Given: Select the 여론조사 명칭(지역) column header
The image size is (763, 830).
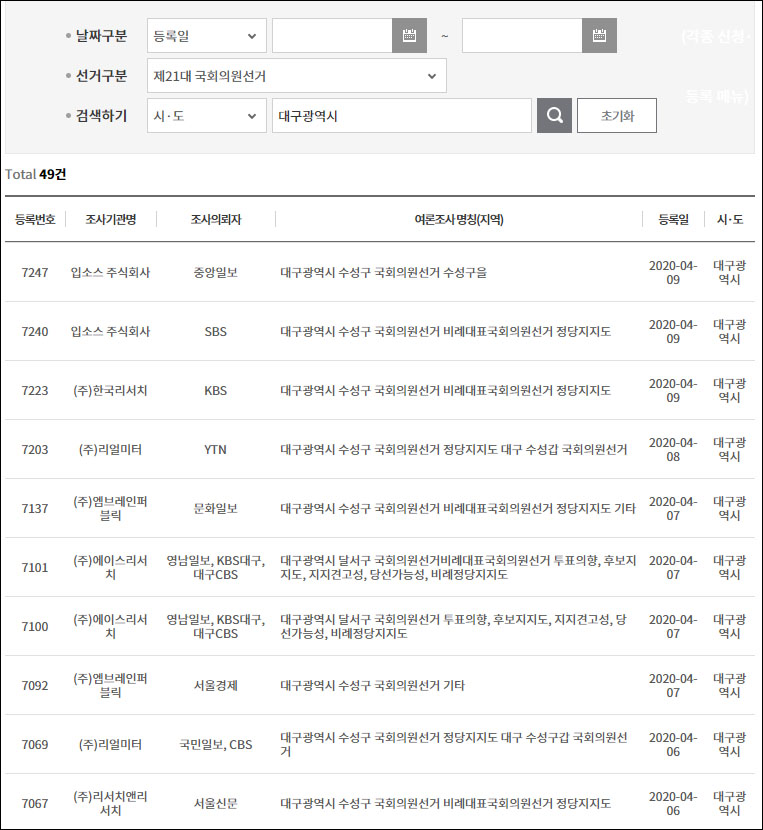Looking at the screenshot, I should click(459, 219).
